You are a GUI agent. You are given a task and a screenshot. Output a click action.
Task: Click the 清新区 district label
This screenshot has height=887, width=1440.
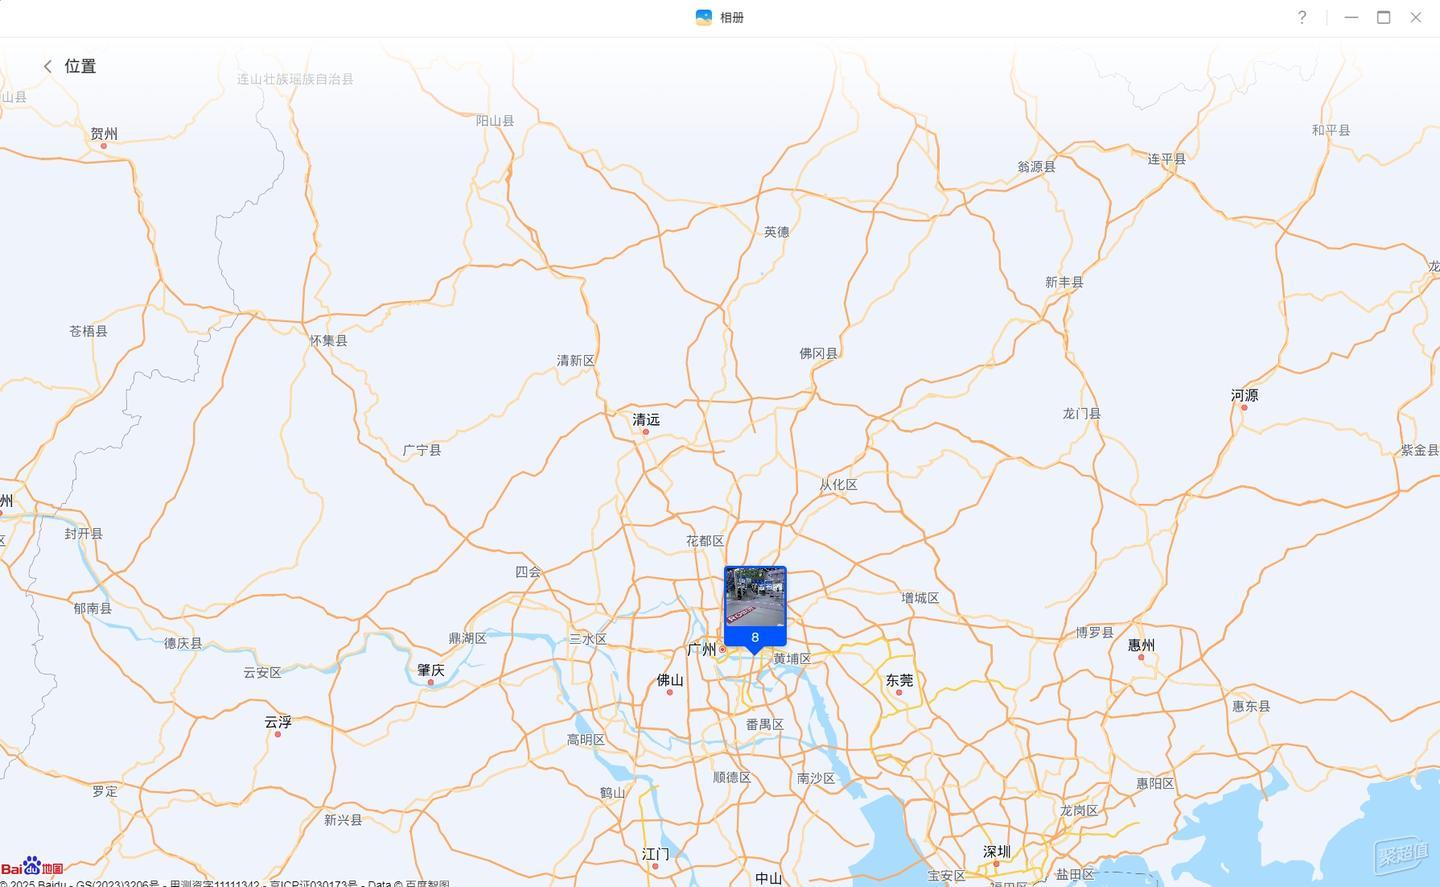pos(576,361)
